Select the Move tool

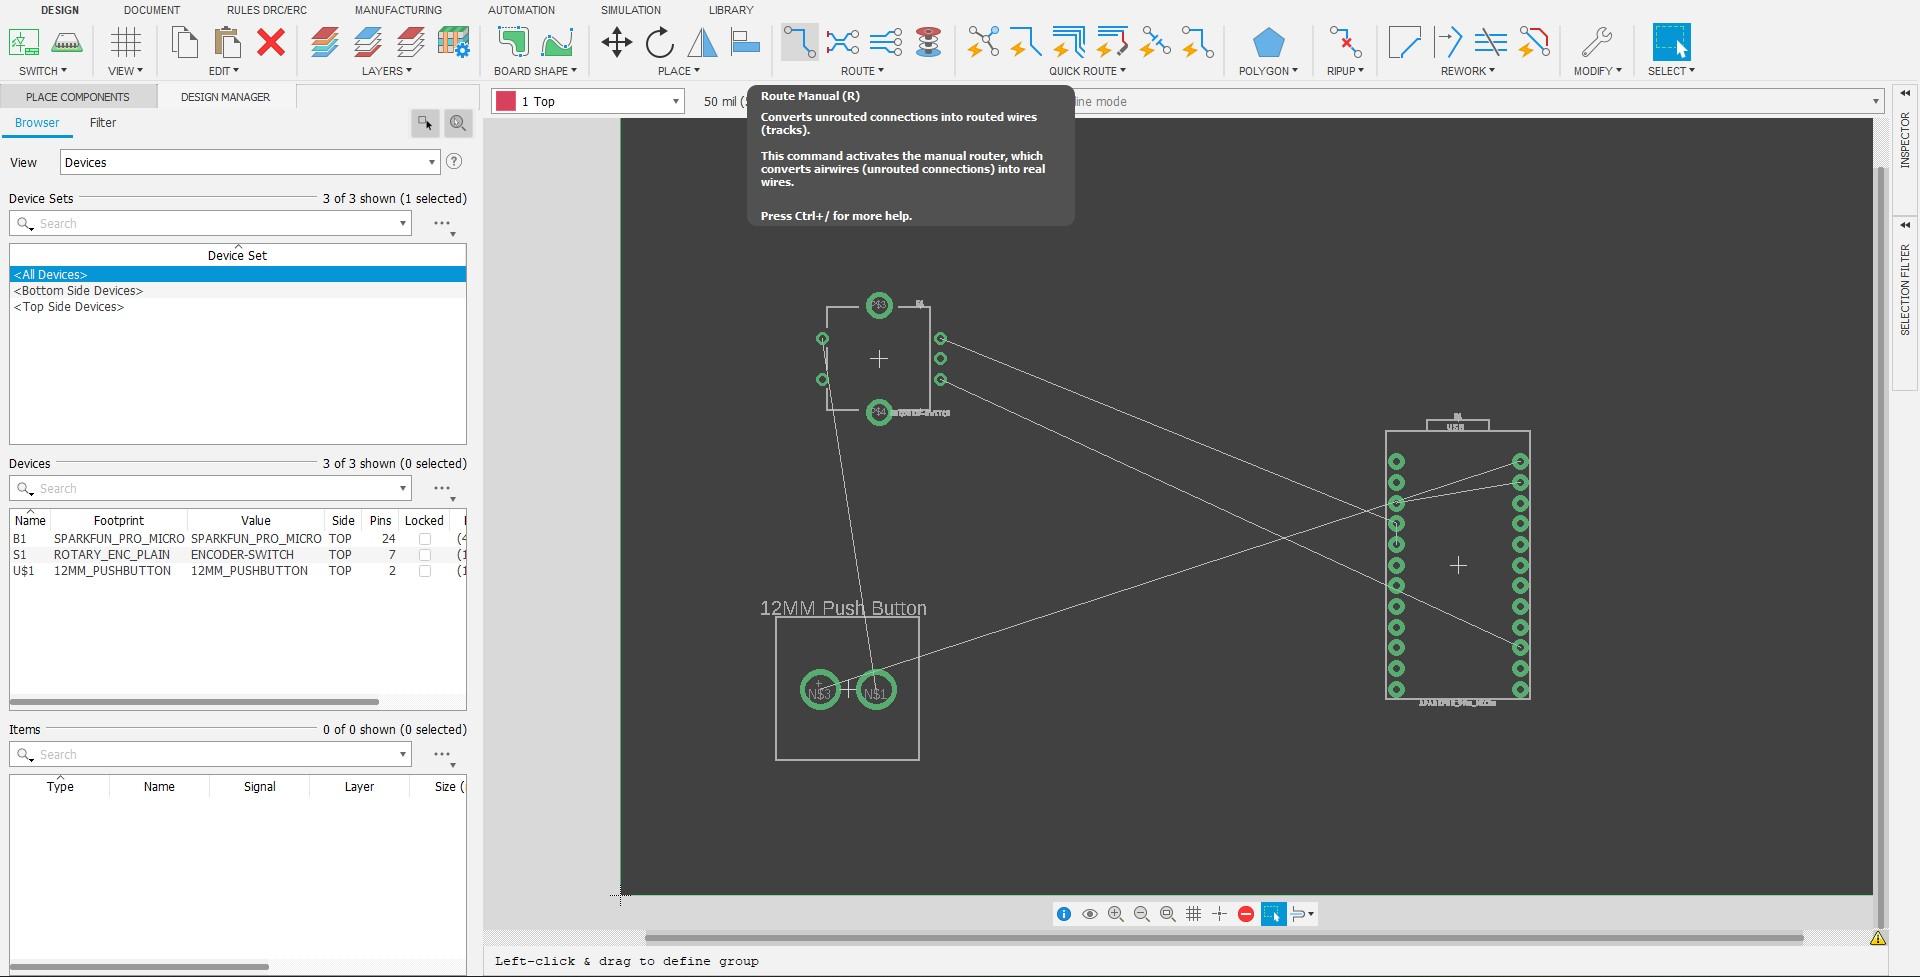616,43
